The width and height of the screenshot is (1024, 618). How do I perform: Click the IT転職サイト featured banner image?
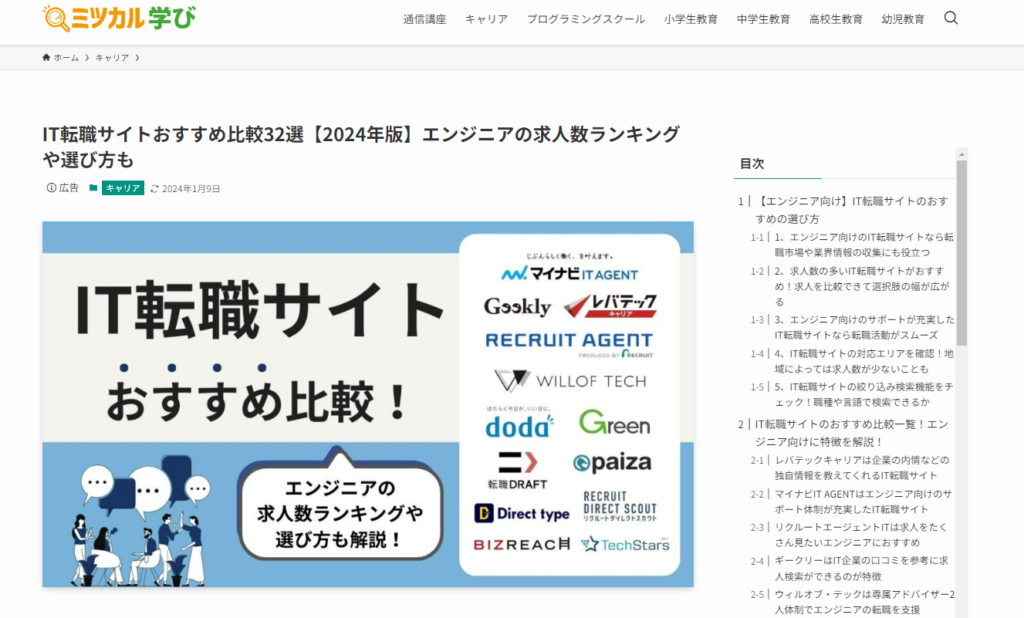click(x=368, y=404)
